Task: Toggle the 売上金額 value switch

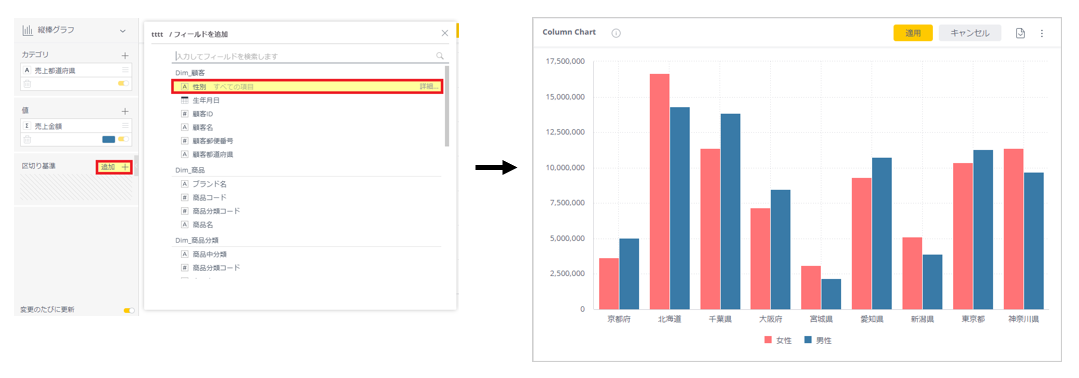Action: coord(123,139)
